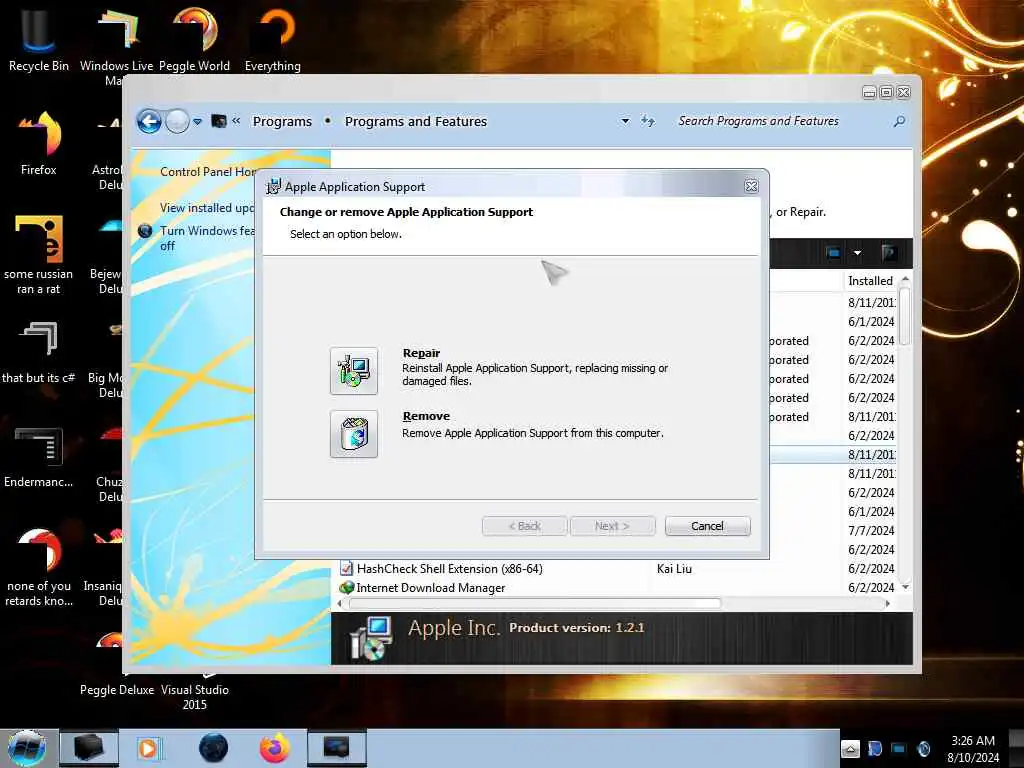Click the media player taskbar icon
This screenshot has height=768, width=1024.
click(148, 748)
